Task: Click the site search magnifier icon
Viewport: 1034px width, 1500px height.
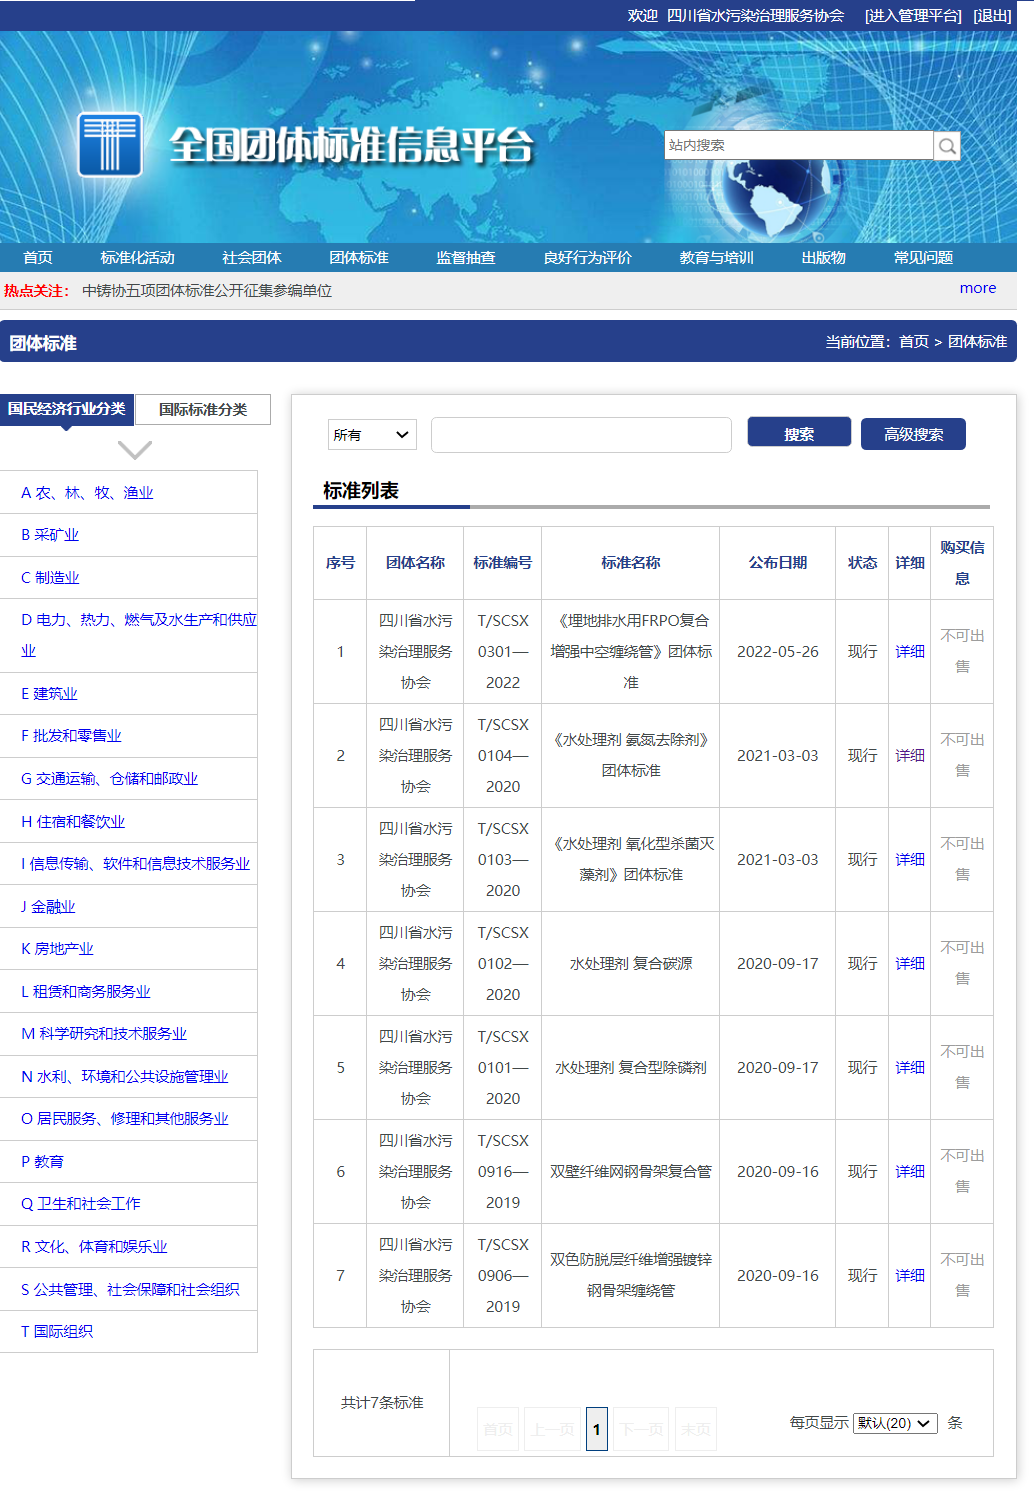Action: [946, 145]
